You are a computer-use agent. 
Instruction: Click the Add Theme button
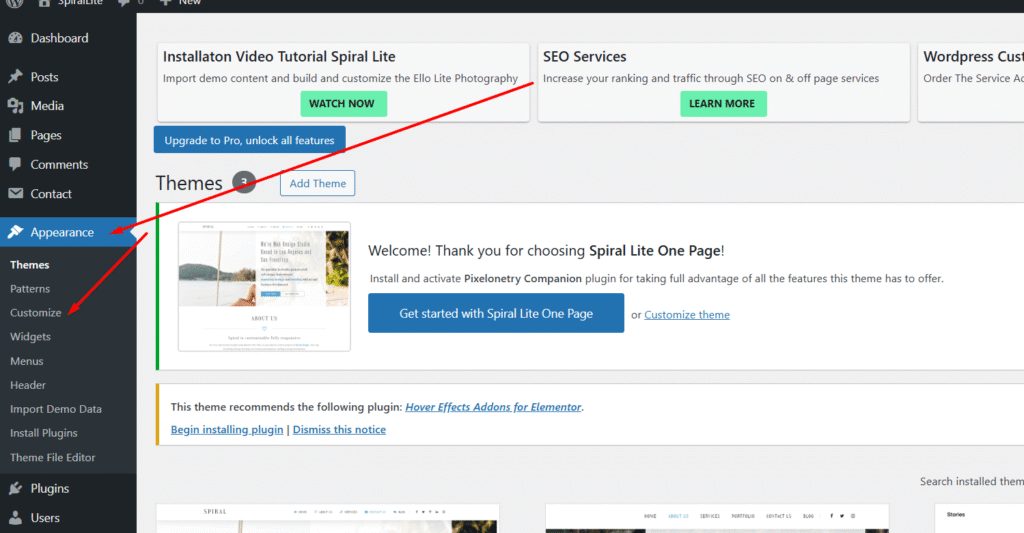[317, 184]
